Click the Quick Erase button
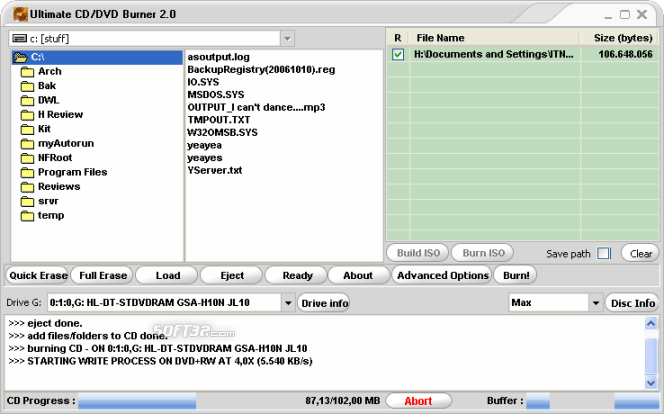 pos(38,276)
